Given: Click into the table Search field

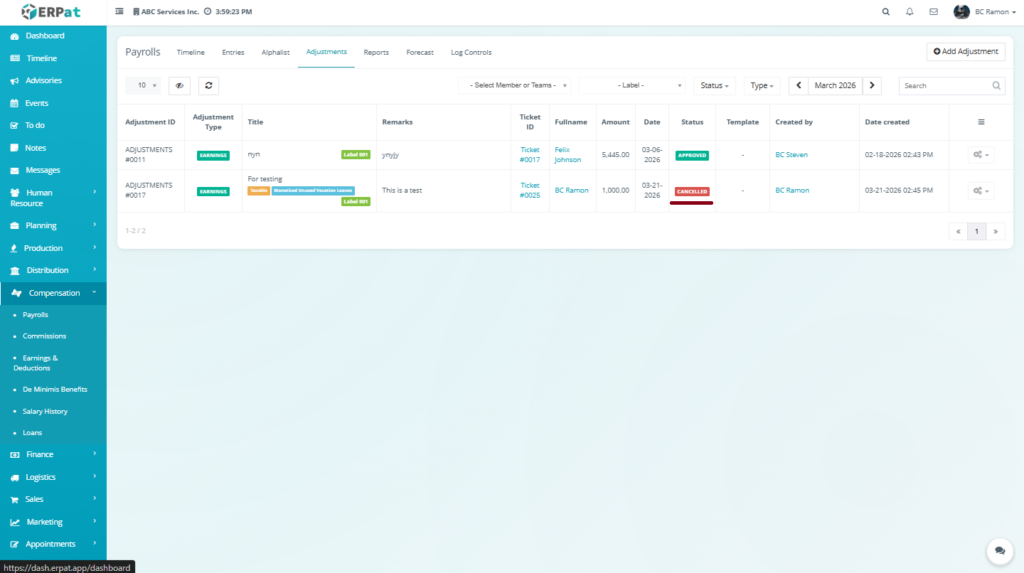Looking at the screenshot, I should point(945,86).
